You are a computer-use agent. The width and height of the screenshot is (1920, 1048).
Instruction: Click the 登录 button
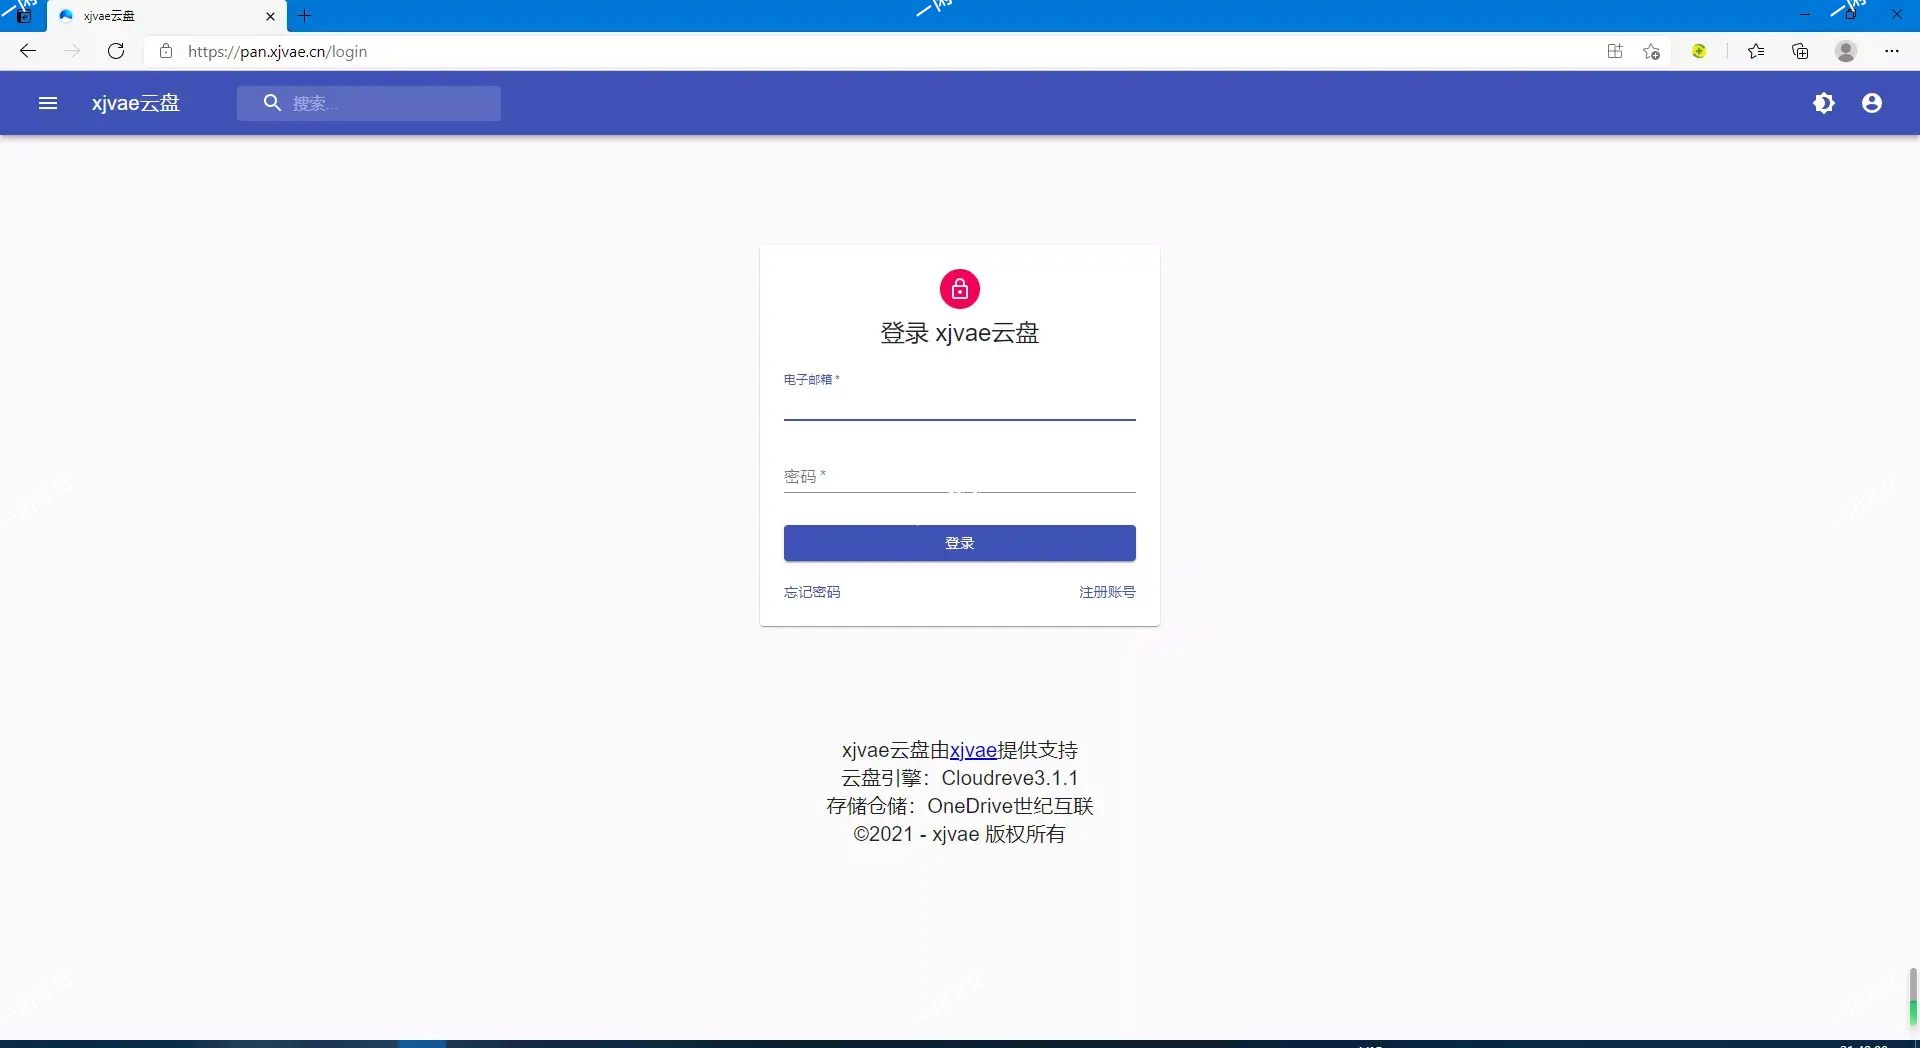[959, 543]
